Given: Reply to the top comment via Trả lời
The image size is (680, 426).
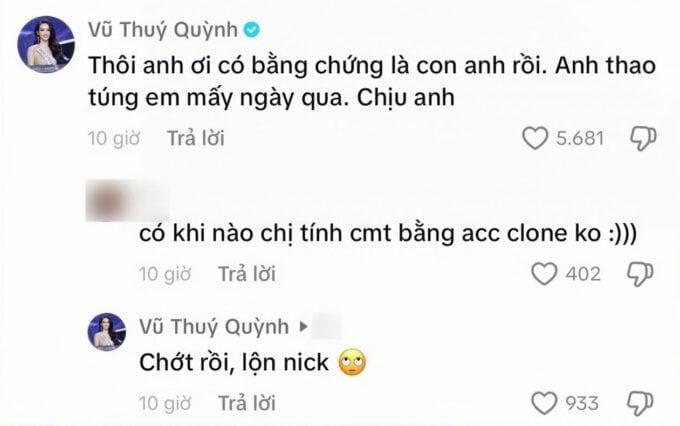Looking at the screenshot, I should [196, 138].
